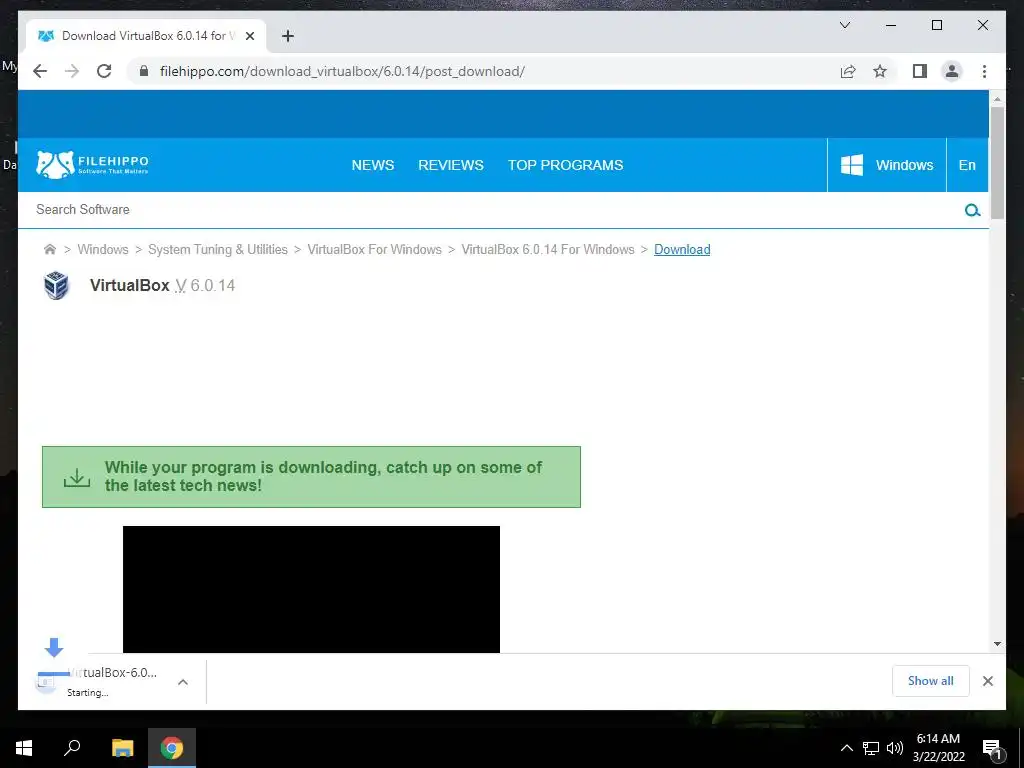Click the Download breadcrumb link
The width and height of the screenshot is (1024, 768).
[682, 249]
